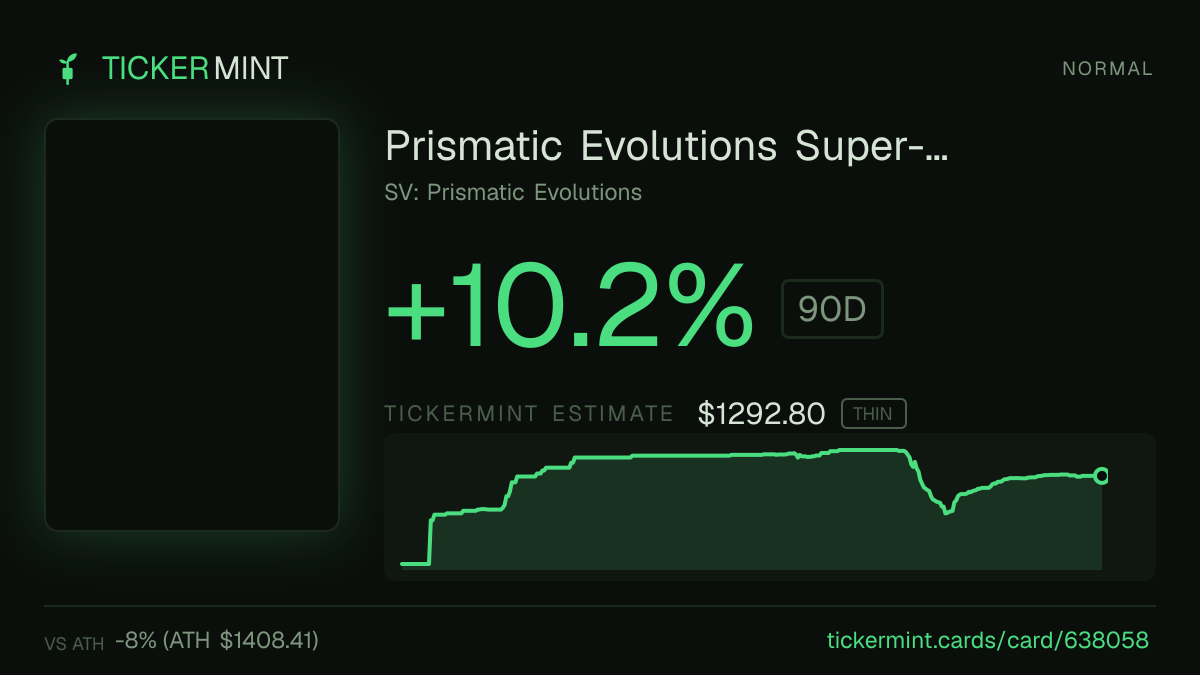The image size is (1200, 675).
Task: Click the circular endpoint marker on the chart
Action: point(1102,476)
